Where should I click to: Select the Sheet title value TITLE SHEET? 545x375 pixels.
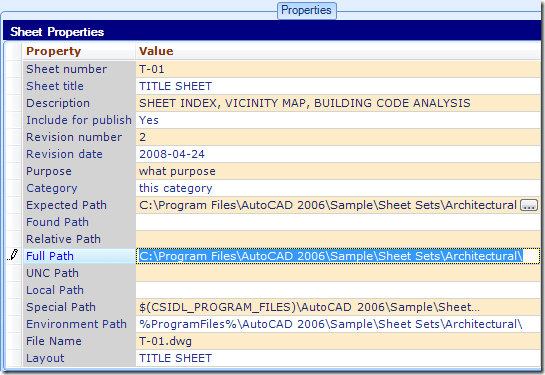point(176,86)
